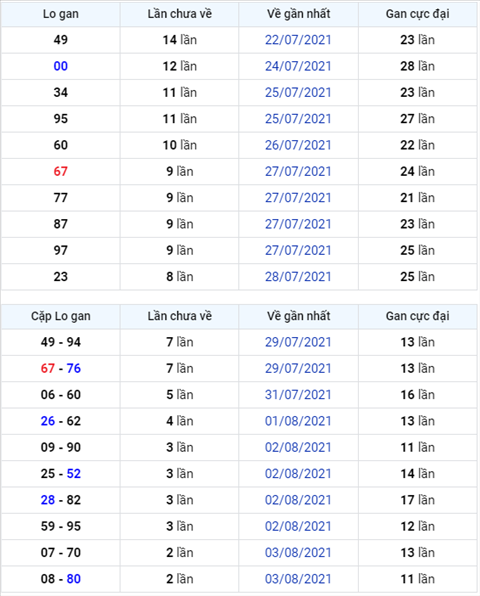Select the blue number 76 in pair
Viewport: 480px width, 596px height.
[x=74, y=368]
